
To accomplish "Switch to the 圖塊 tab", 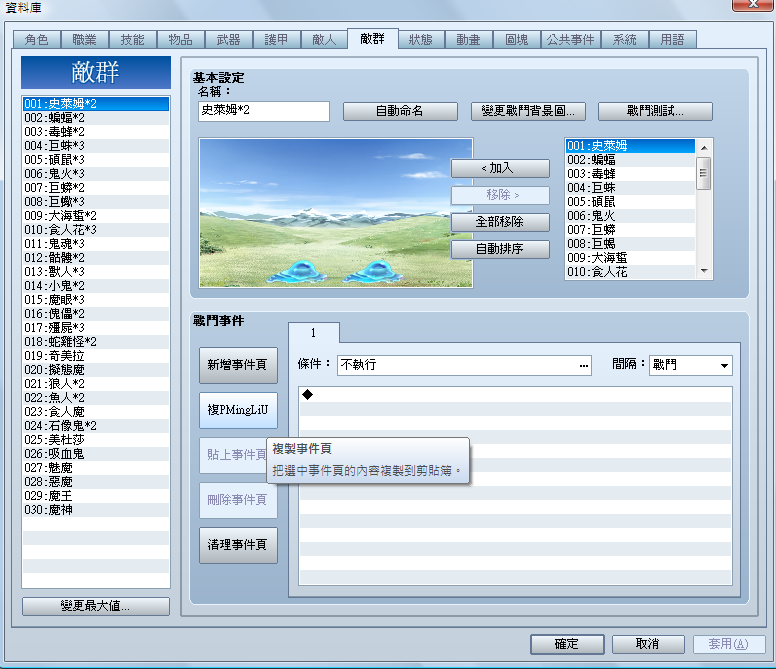I will [x=516, y=40].
